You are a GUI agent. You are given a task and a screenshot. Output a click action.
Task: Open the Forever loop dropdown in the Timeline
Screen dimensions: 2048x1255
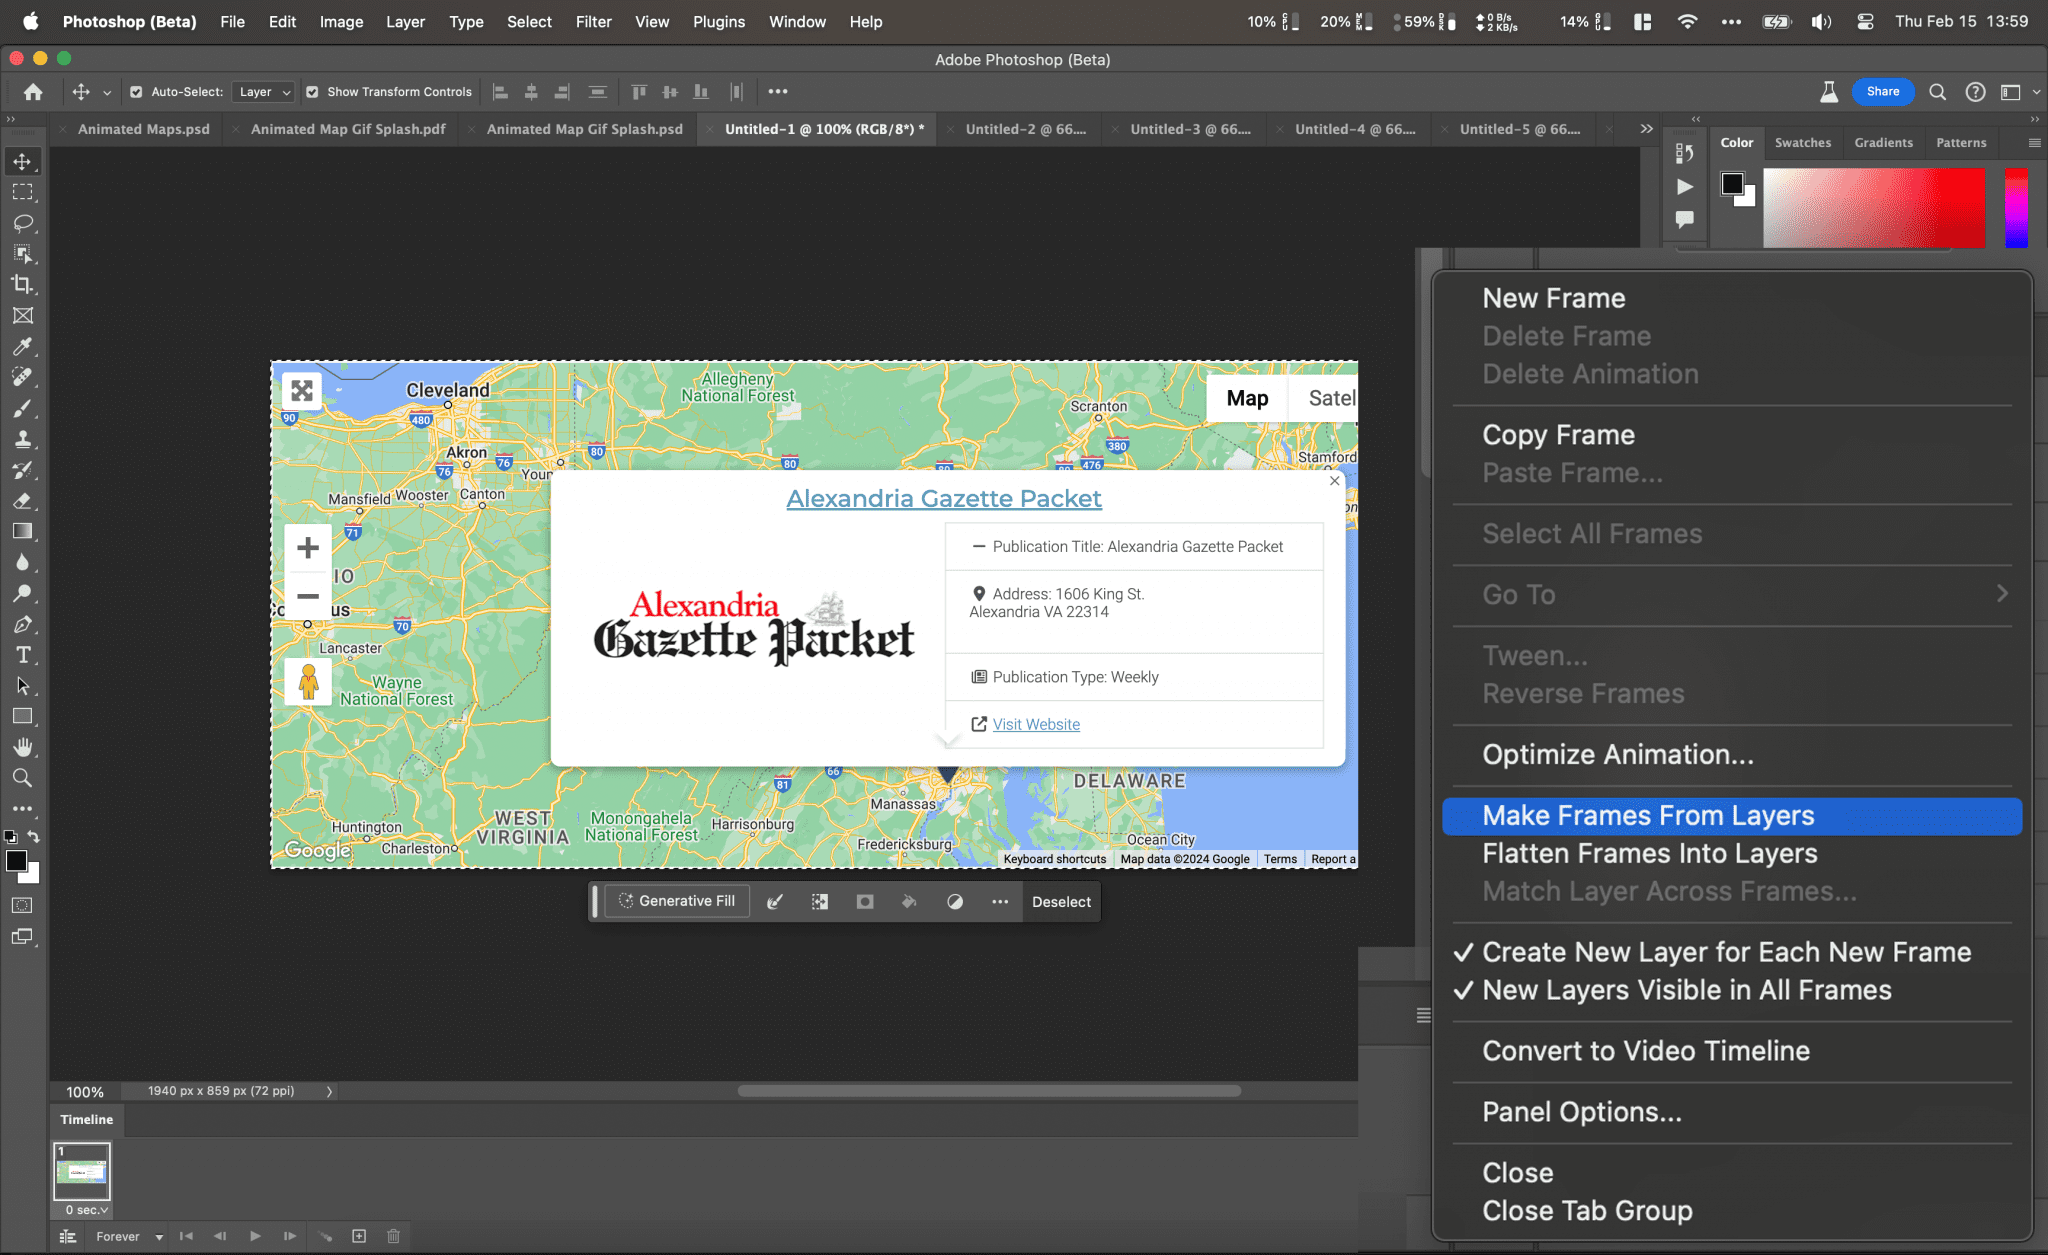(127, 1236)
